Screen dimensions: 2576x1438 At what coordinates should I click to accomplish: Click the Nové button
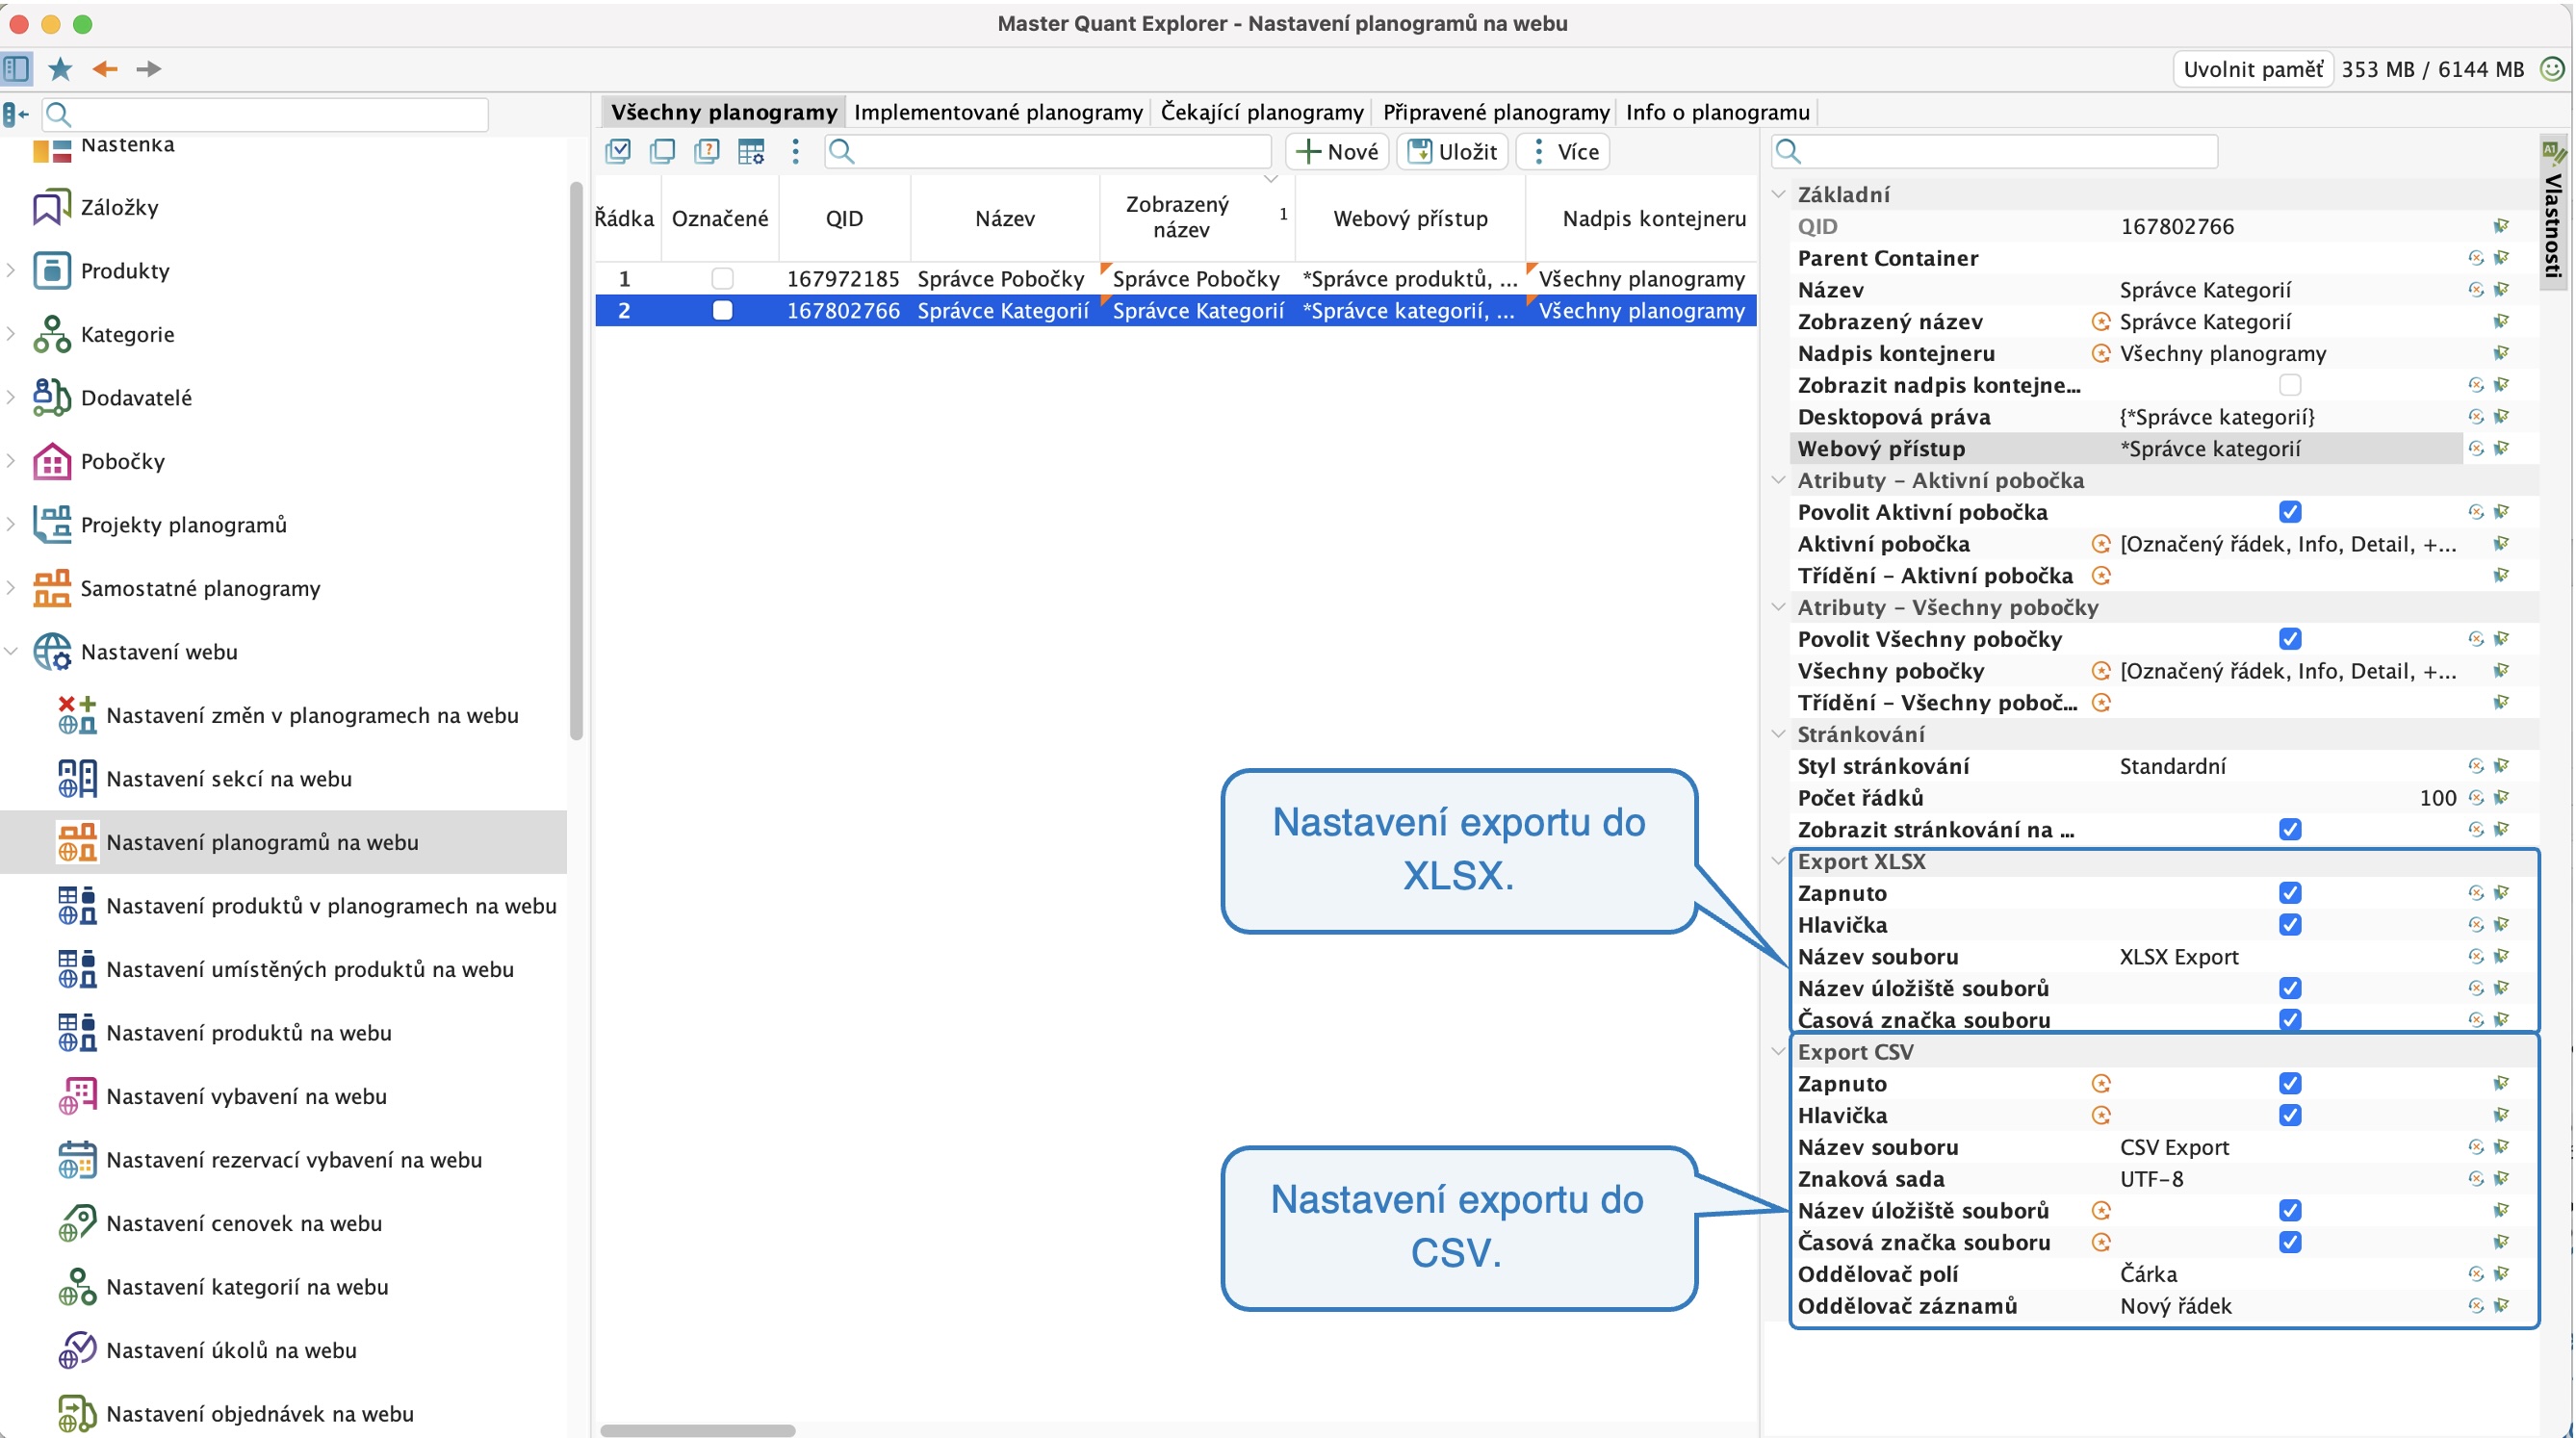(1337, 151)
